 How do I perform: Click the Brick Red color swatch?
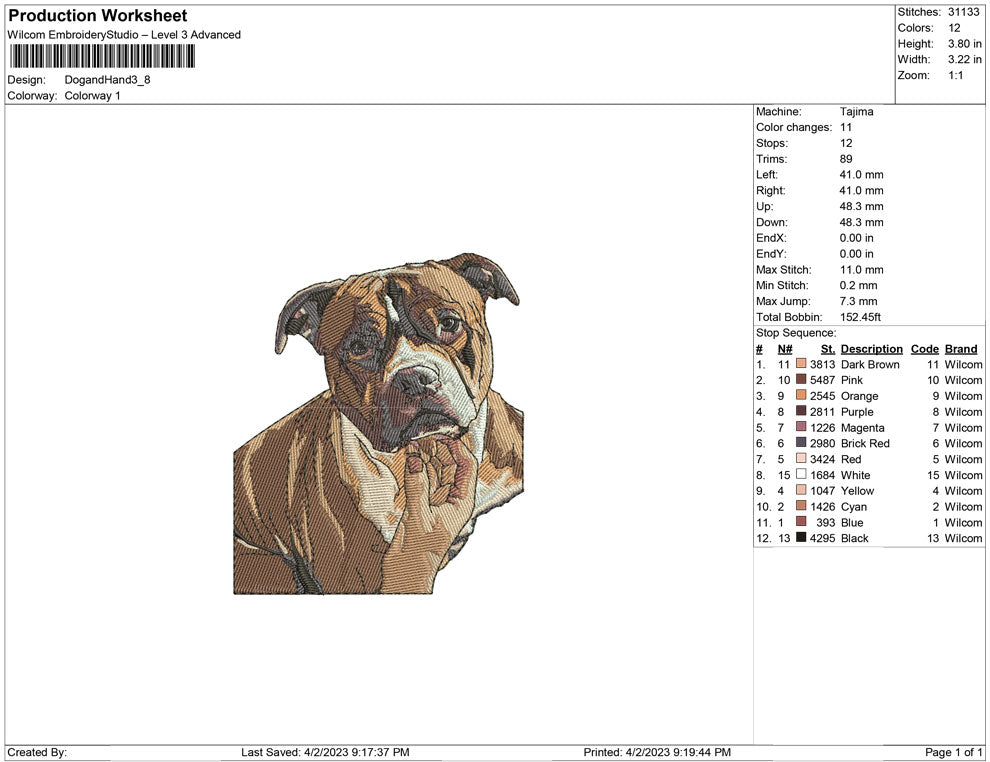801,443
